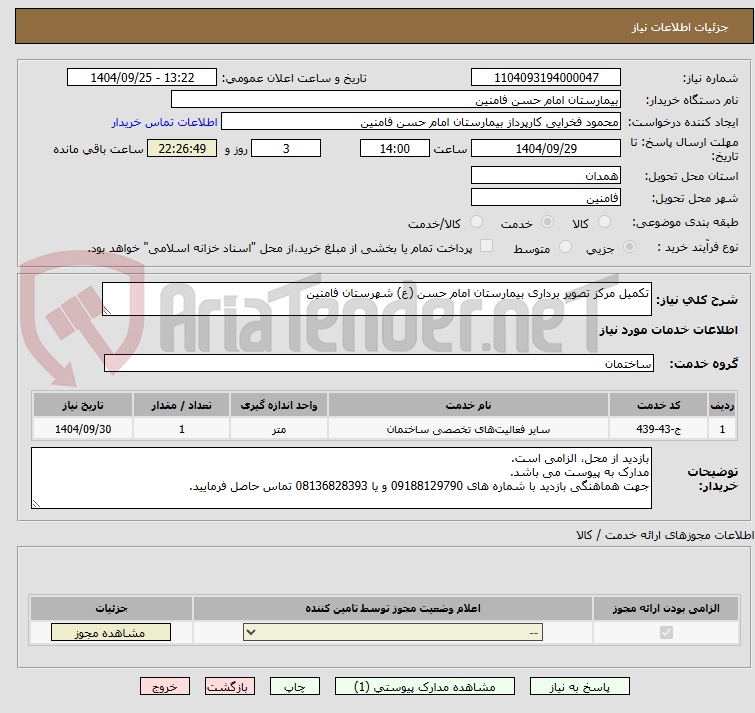Click the تعداد / مقدار column header
Viewport: 755px width, 713px height.
click(x=182, y=405)
